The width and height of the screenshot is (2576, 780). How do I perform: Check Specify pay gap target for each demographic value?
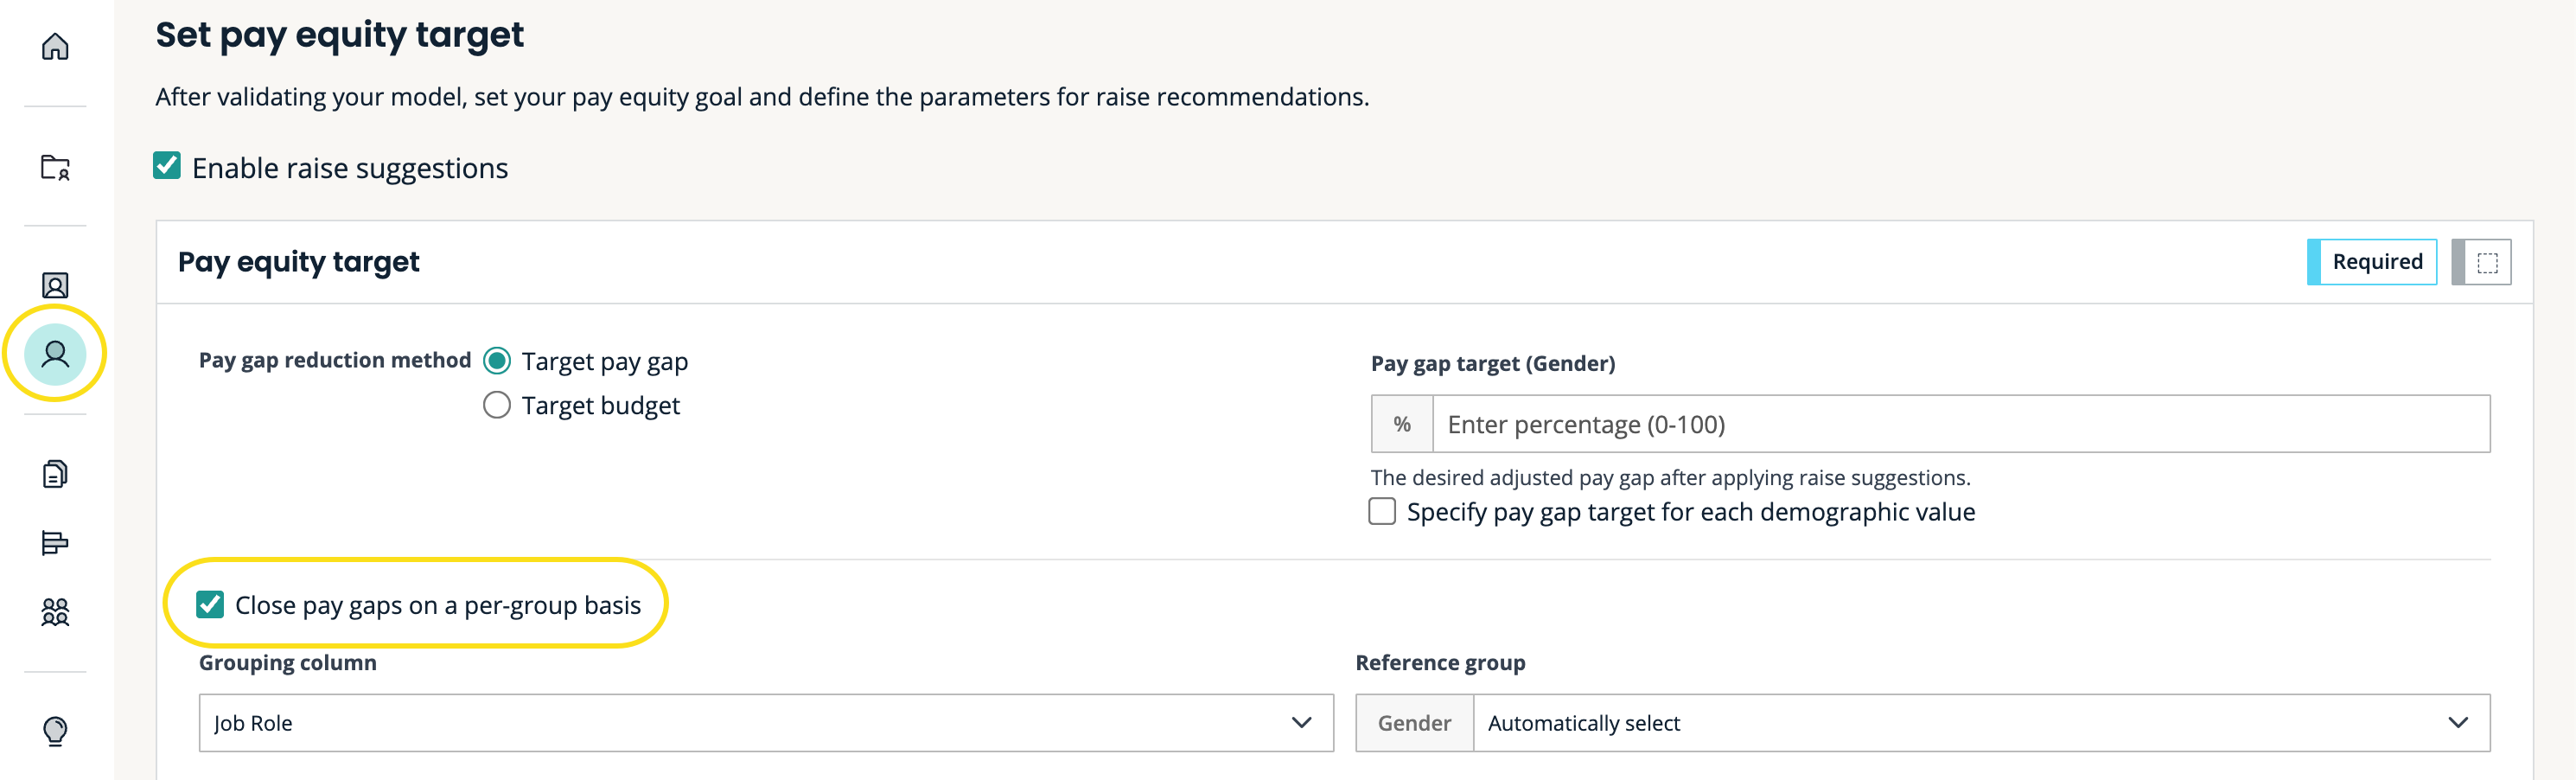point(1382,512)
